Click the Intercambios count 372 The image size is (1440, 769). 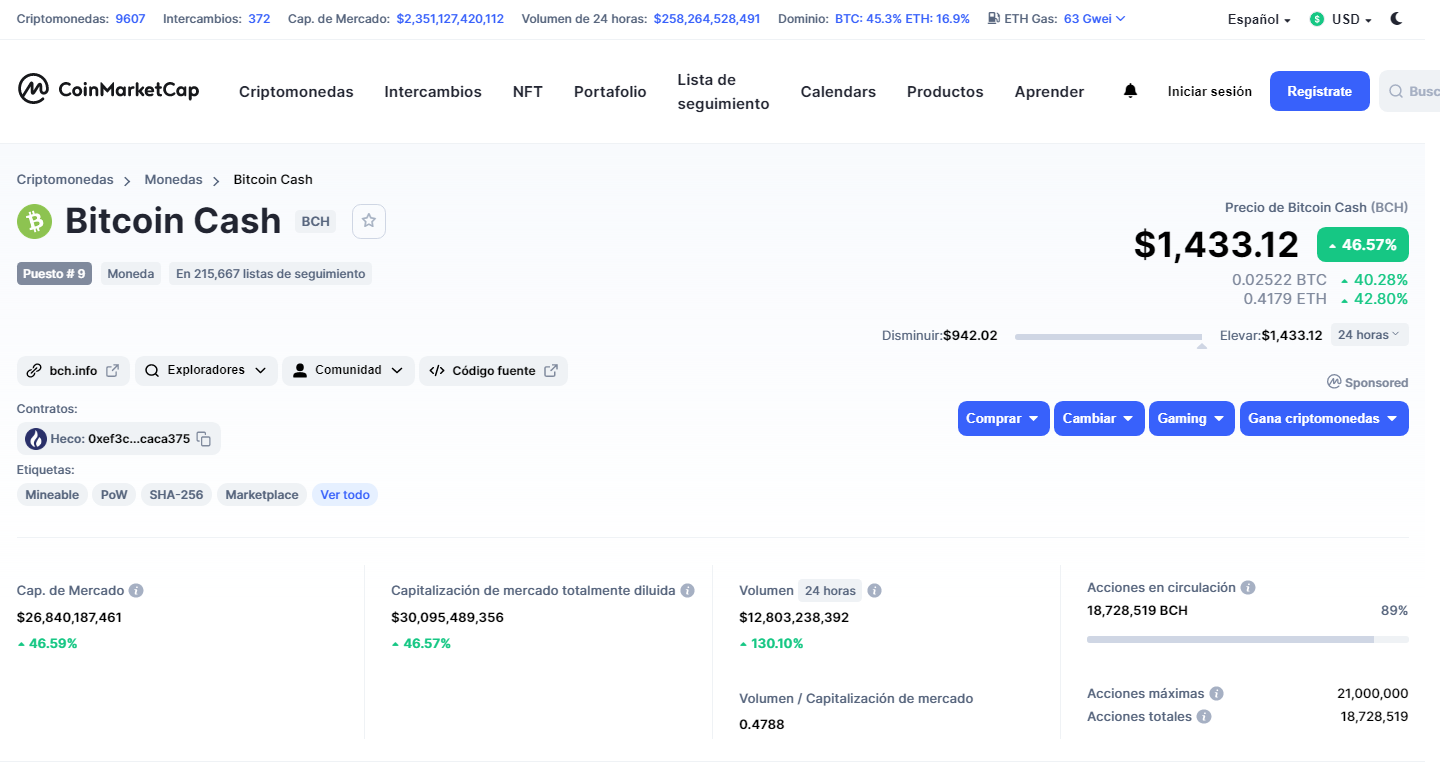pos(259,18)
